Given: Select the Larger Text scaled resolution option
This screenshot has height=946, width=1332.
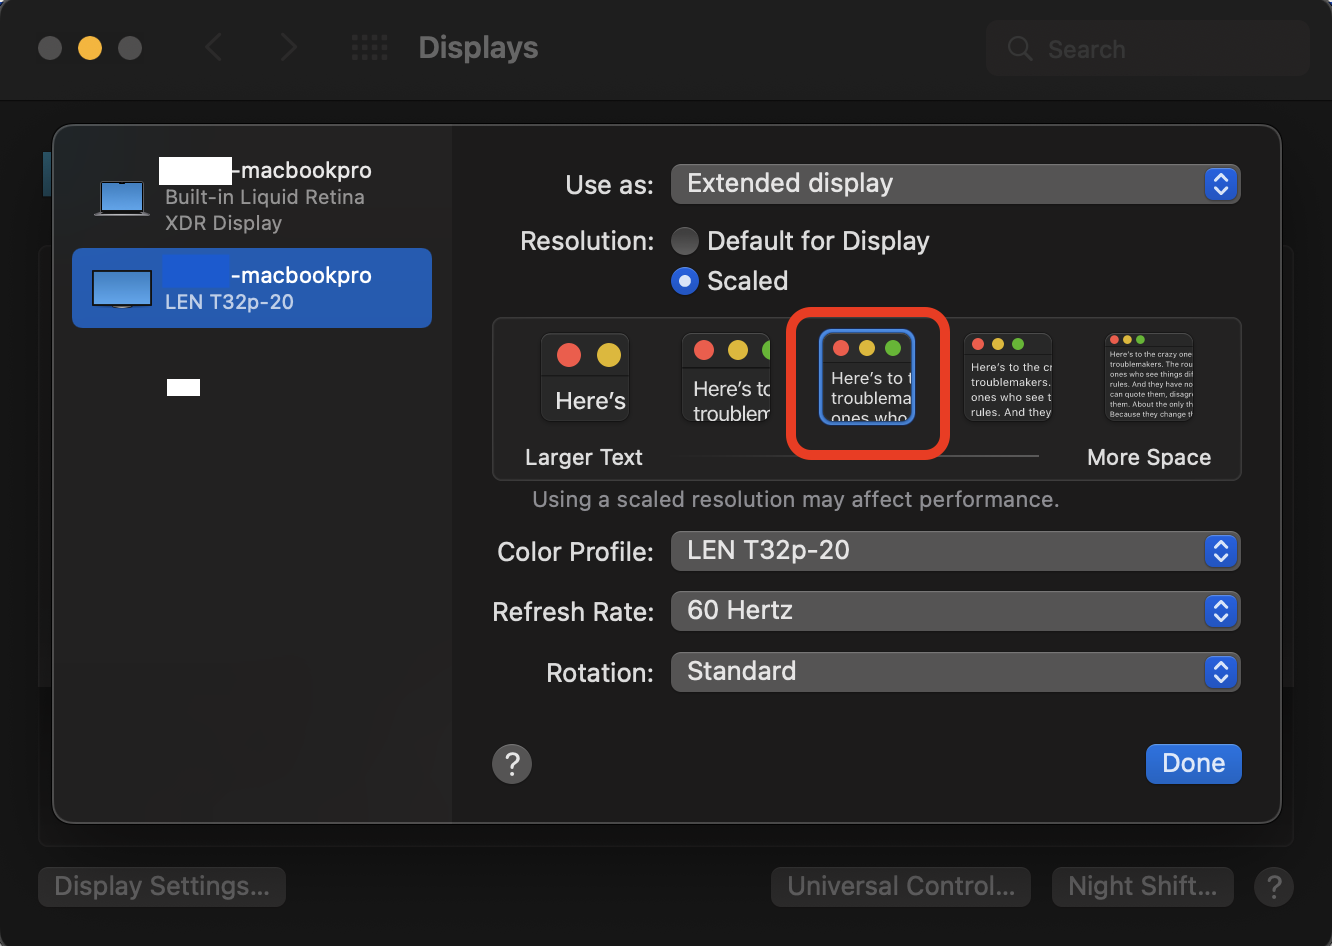Looking at the screenshot, I should pos(584,377).
